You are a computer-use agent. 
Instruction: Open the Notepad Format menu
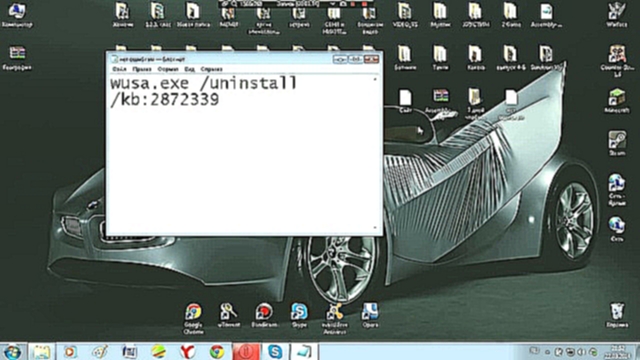point(168,69)
